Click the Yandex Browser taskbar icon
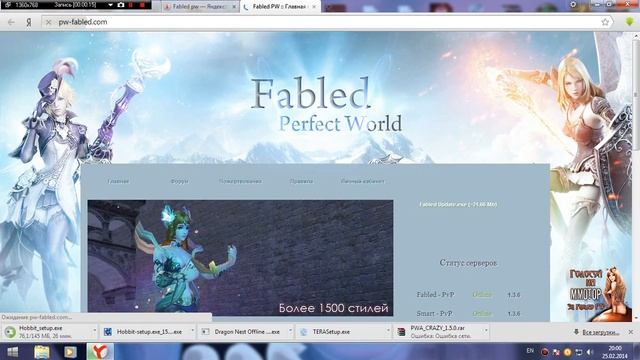The image size is (640, 360). coord(100,352)
